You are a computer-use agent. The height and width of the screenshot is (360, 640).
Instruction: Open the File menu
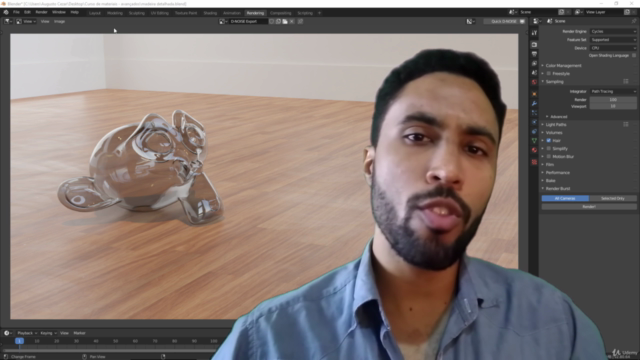(16, 13)
